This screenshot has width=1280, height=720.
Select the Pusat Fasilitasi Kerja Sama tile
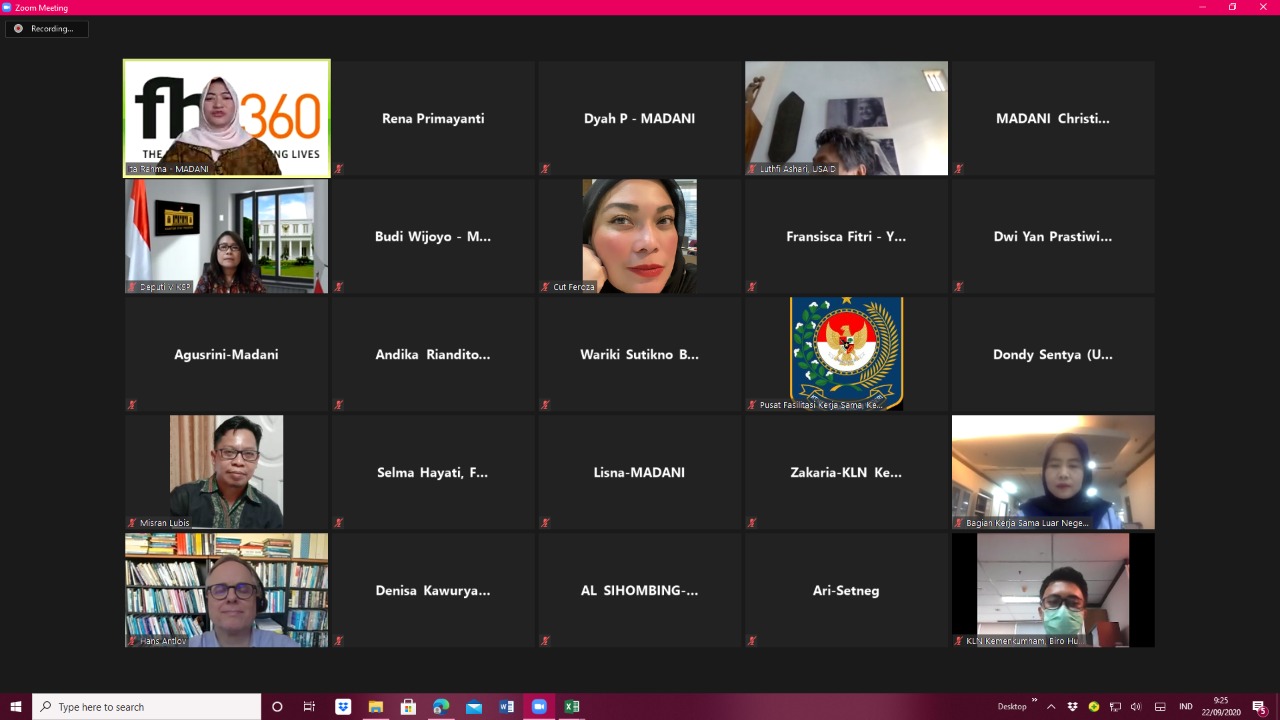tap(846, 354)
